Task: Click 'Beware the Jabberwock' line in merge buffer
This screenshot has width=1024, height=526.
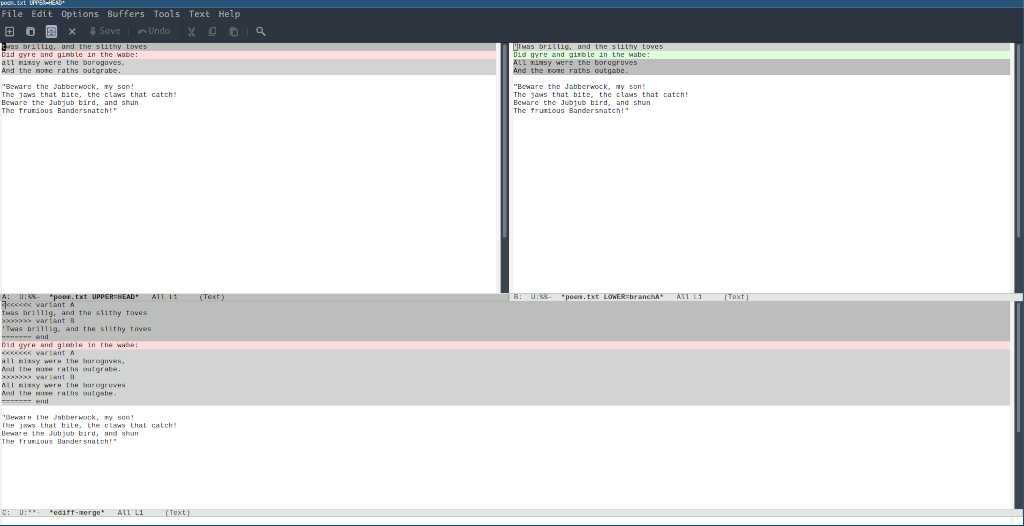Action: pyautogui.click(x=68, y=417)
